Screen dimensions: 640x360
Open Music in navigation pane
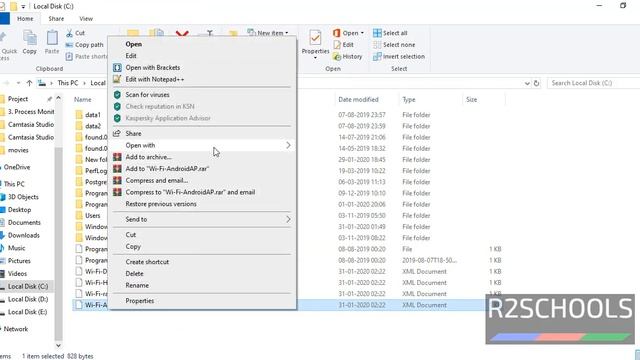16,248
